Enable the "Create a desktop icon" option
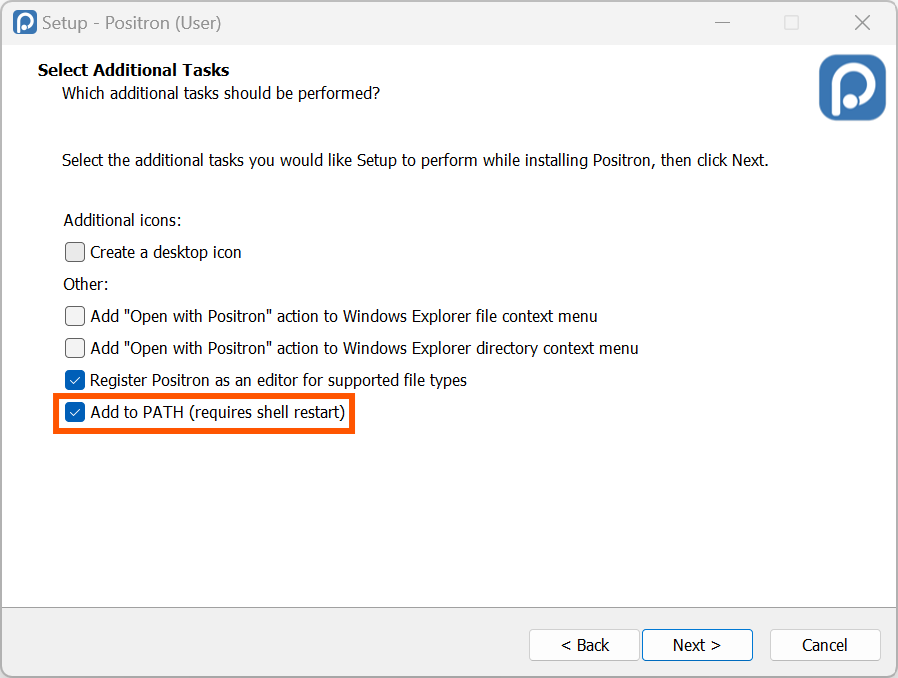Screen dimensions: 898x678 click(x=74, y=252)
